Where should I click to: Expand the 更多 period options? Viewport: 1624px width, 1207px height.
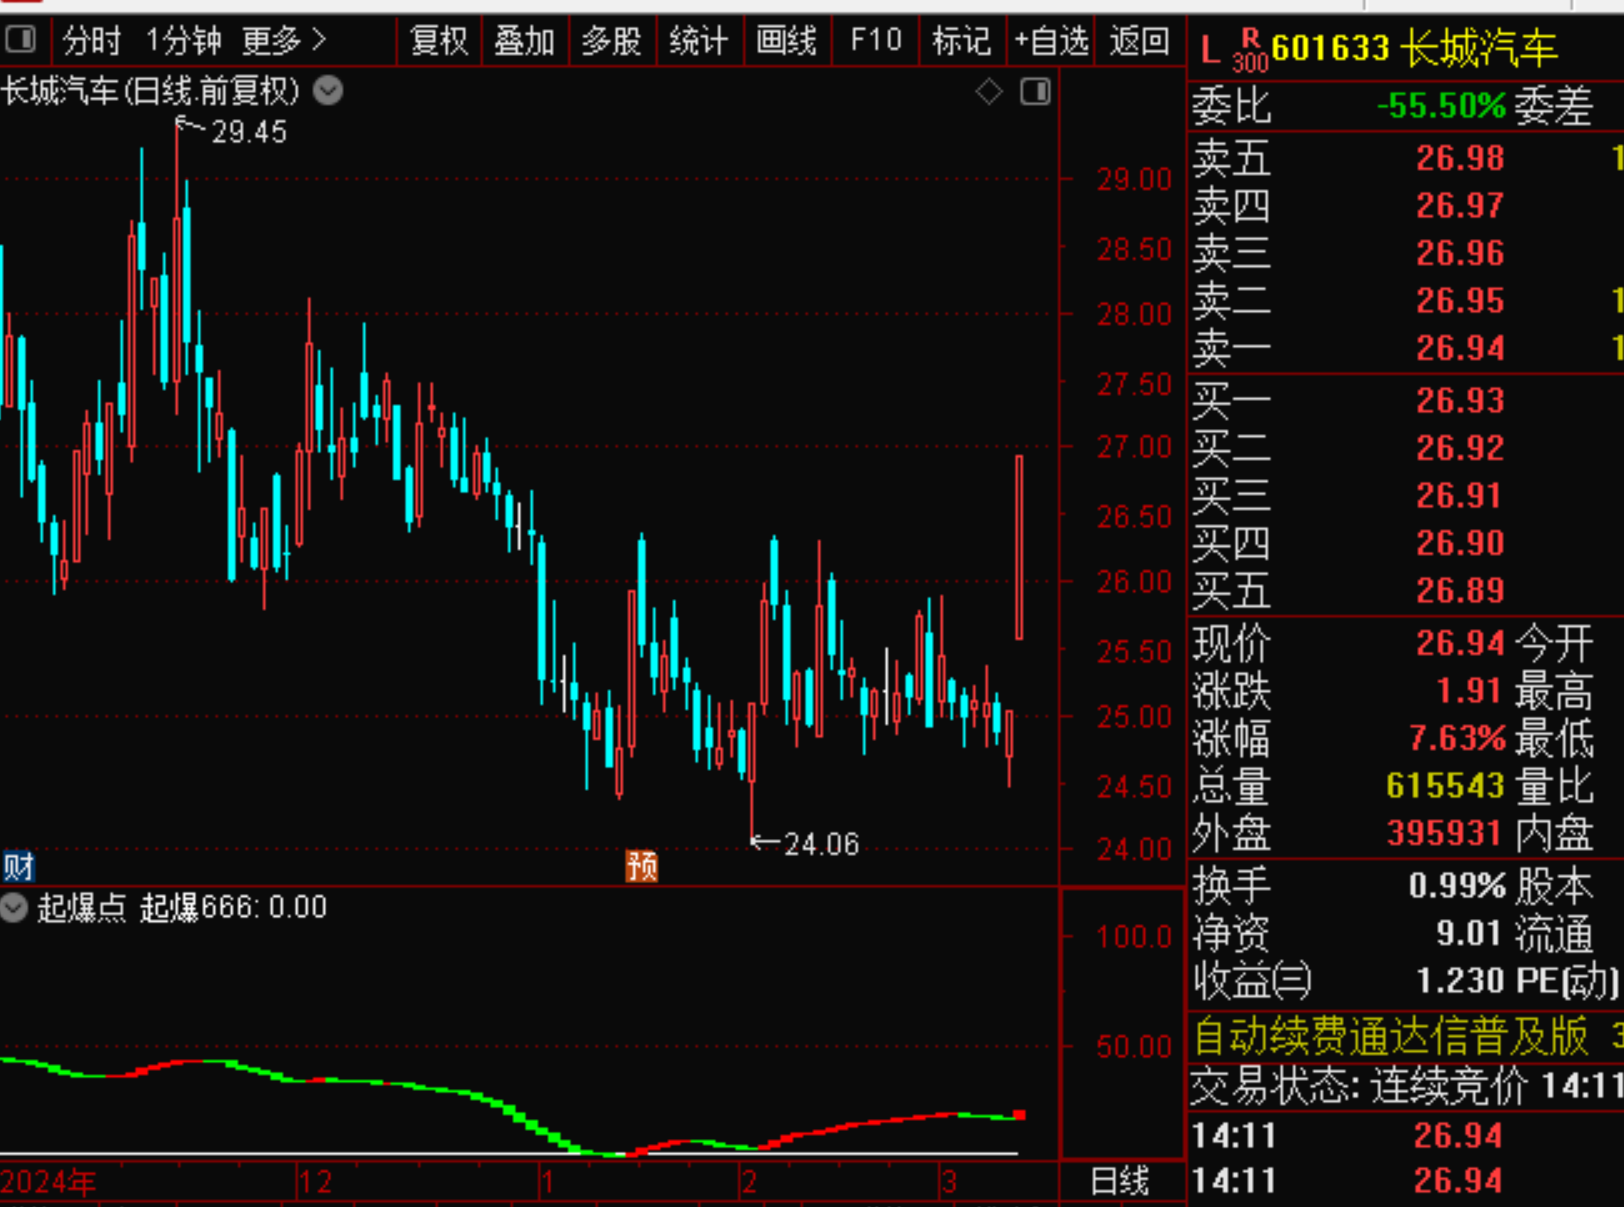pos(284,41)
